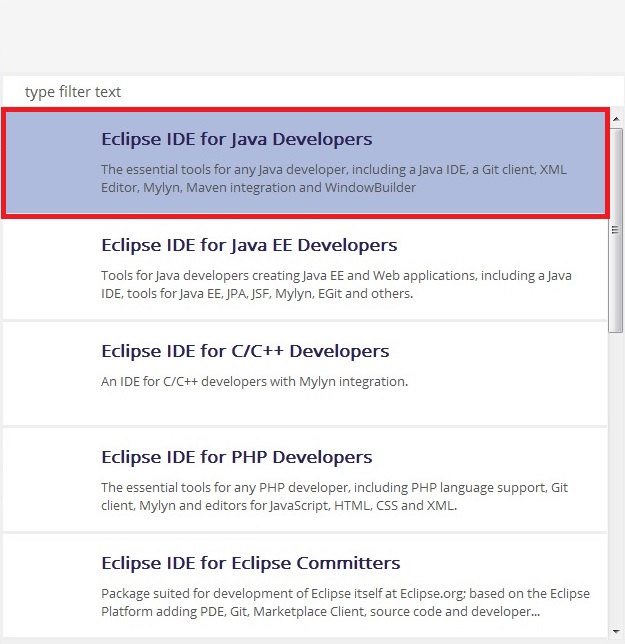
Task: Click 'Package suited for development of Eclipse' description
Action: (x=345, y=603)
